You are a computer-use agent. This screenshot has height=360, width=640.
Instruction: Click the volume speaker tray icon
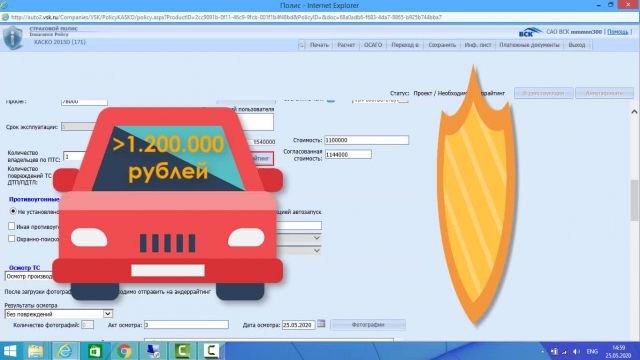coord(576,351)
